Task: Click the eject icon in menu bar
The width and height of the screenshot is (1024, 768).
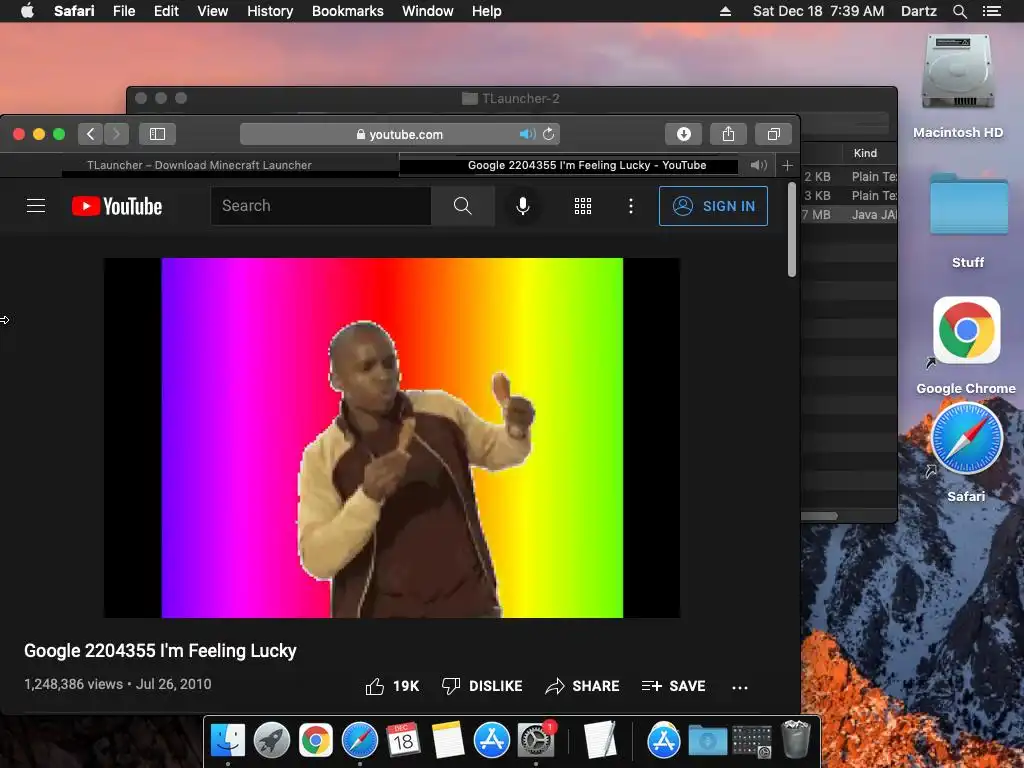Action: (x=725, y=11)
